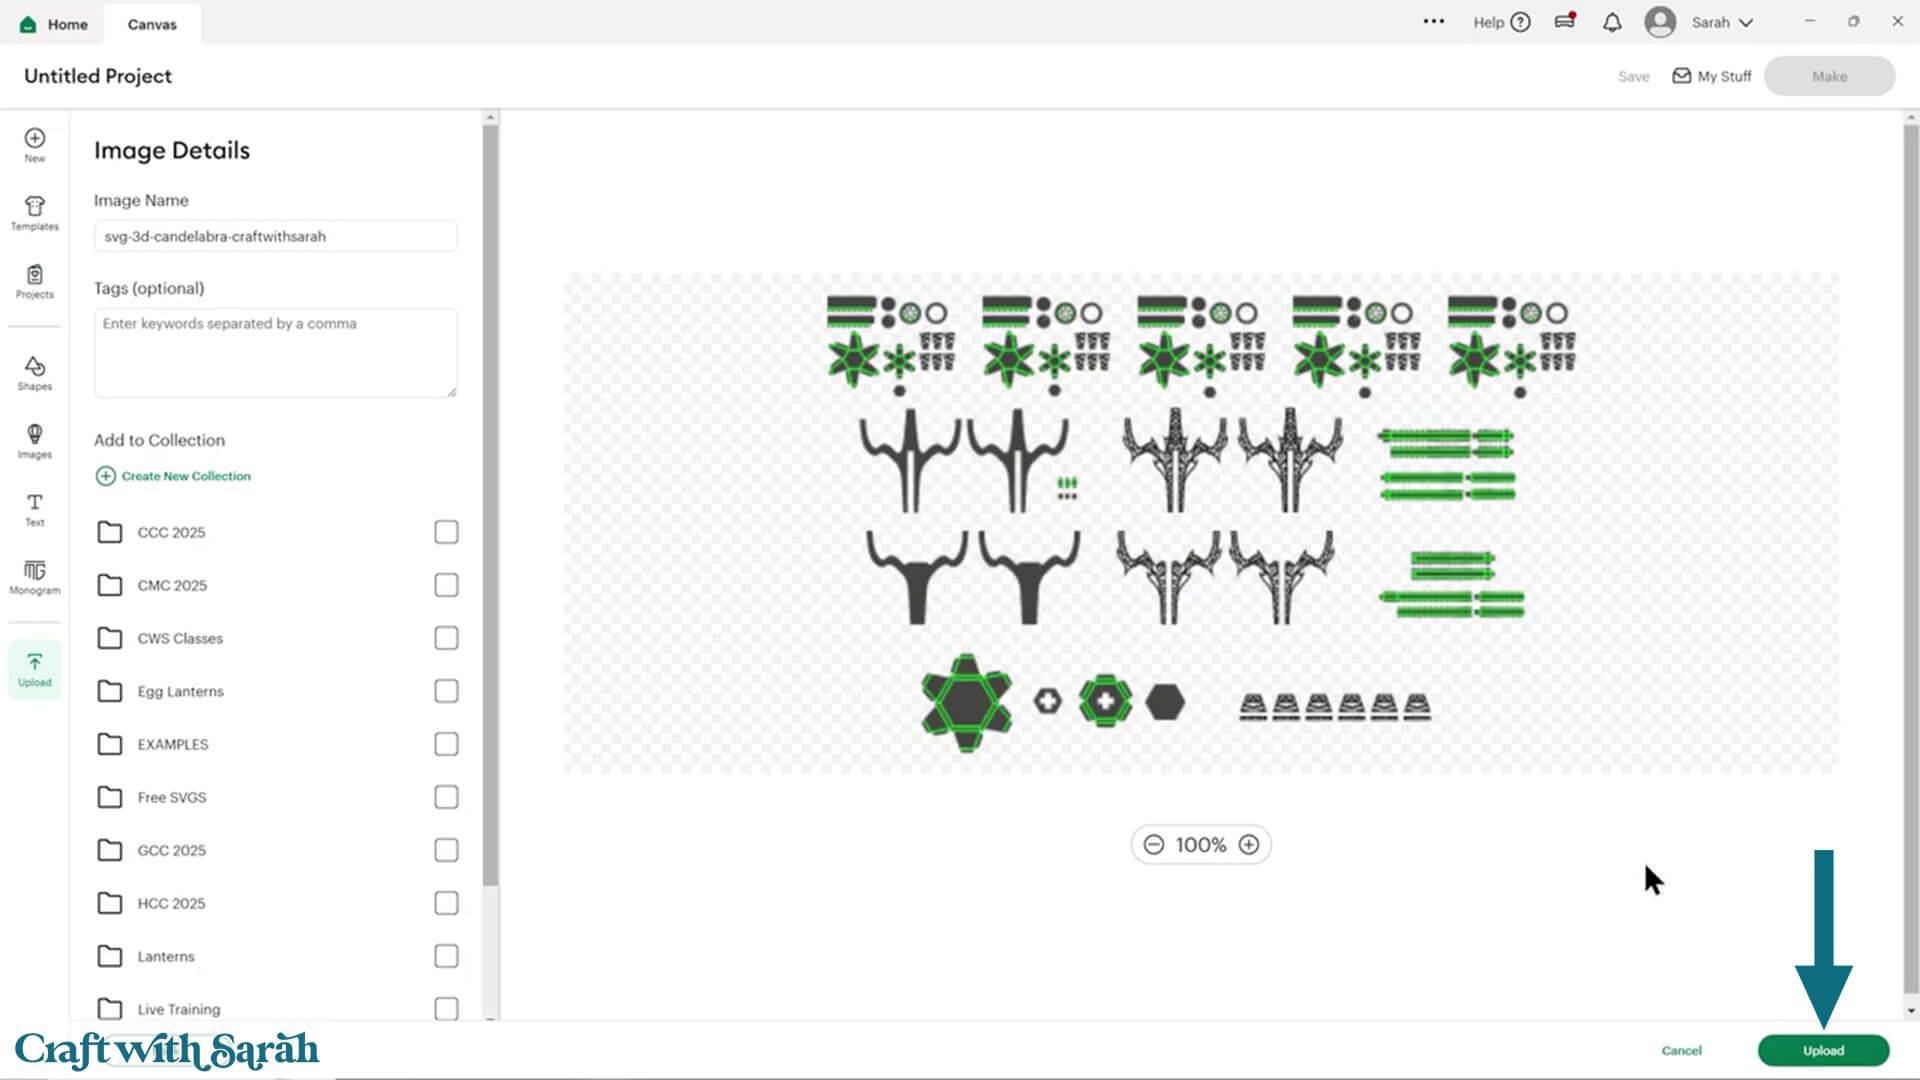Open the Images library icon

pos(35,441)
